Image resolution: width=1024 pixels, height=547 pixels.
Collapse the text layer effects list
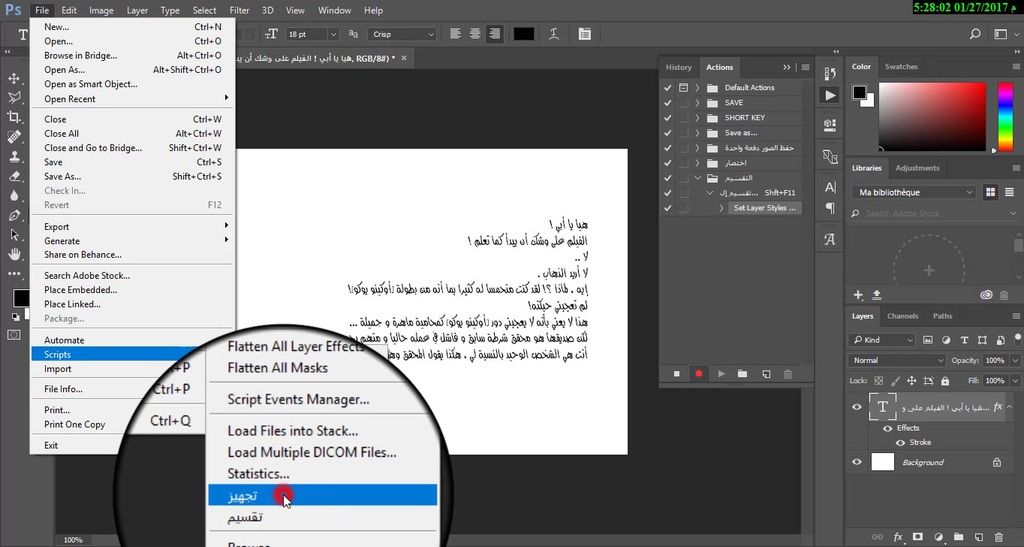pyautogui.click(x=1010, y=407)
